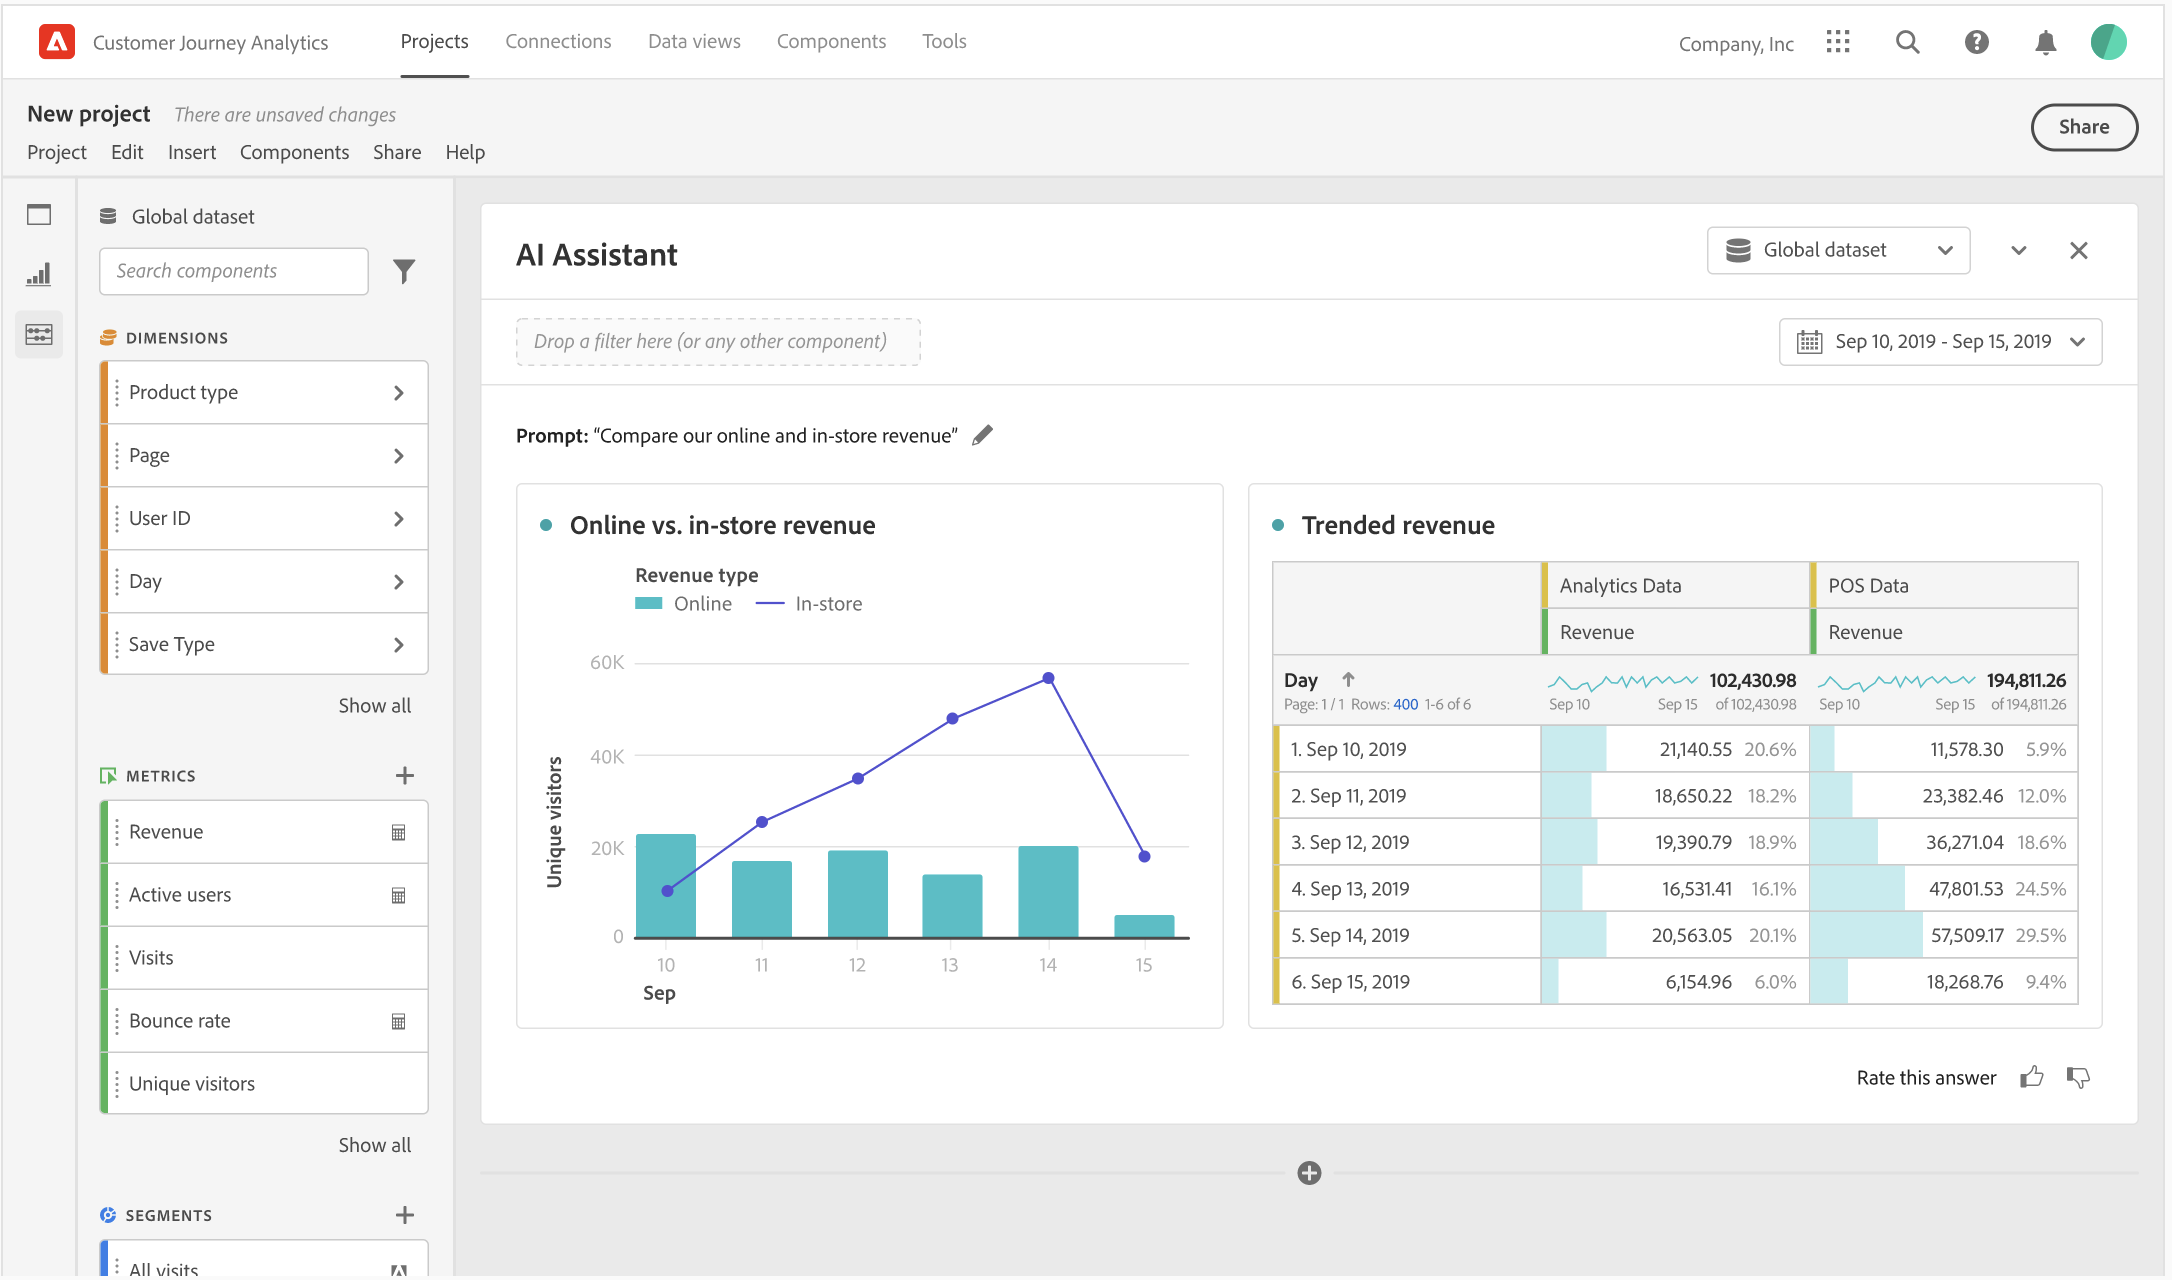Give thumbs down rating to answer
This screenshot has width=2172, height=1280.
[2078, 1077]
